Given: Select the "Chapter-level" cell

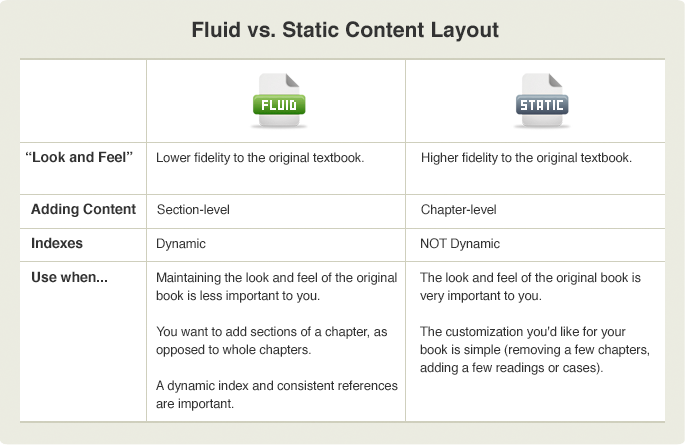Looking at the screenshot, I should [x=459, y=210].
